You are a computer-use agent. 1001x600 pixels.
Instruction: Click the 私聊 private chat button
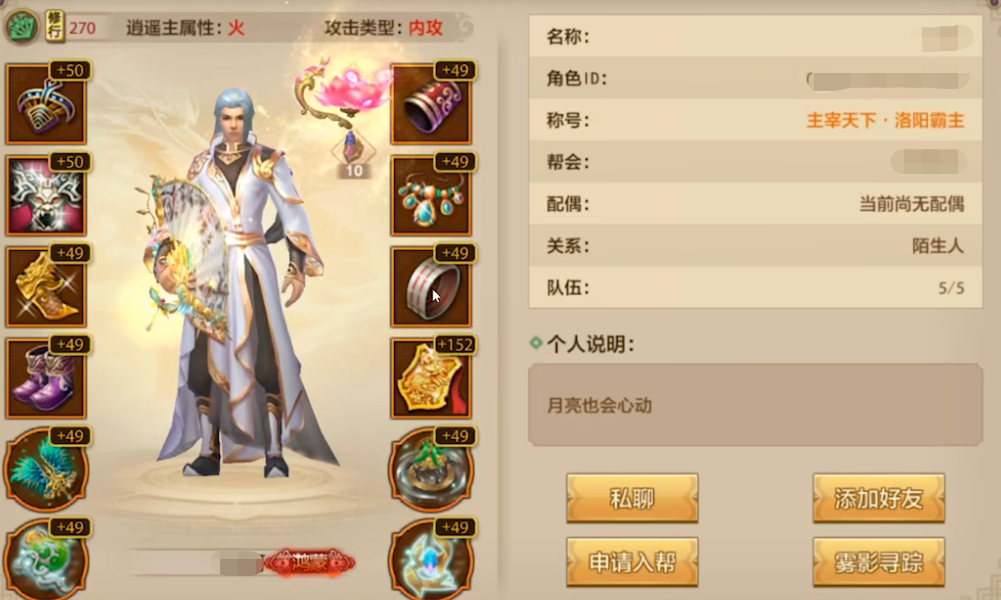tap(632, 498)
